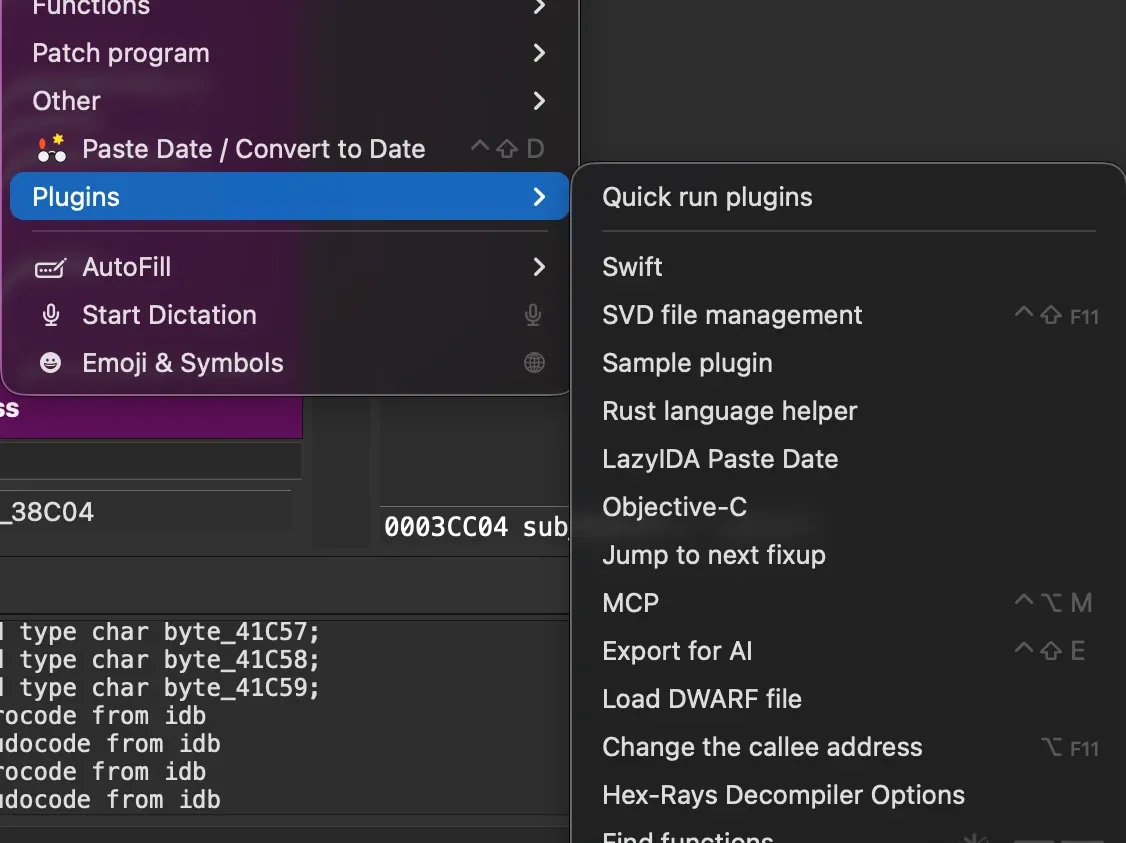The height and width of the screenshot is (843, 1126).
Task: Click the microphone shortcut icon on the right
Action: click(x=533, y=315)
